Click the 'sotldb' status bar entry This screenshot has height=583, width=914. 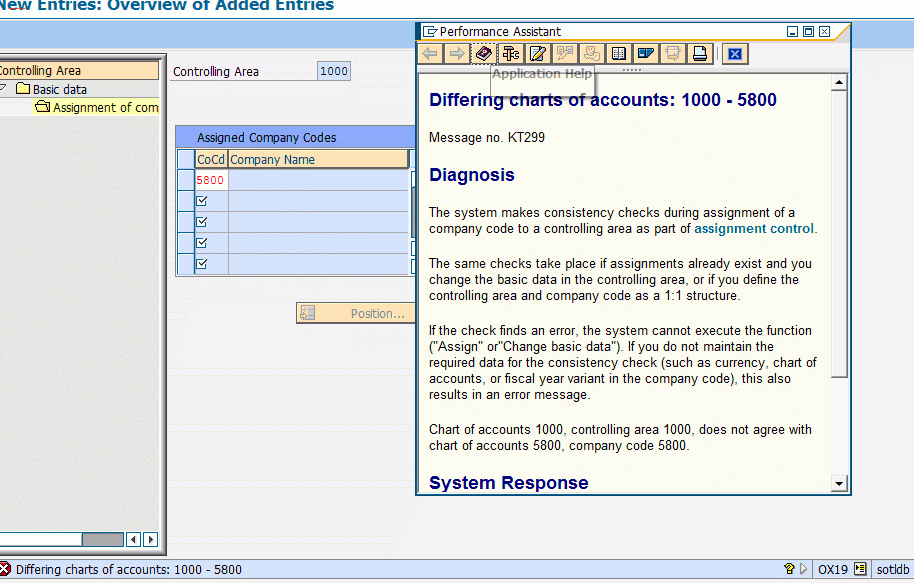pos(892,570)
